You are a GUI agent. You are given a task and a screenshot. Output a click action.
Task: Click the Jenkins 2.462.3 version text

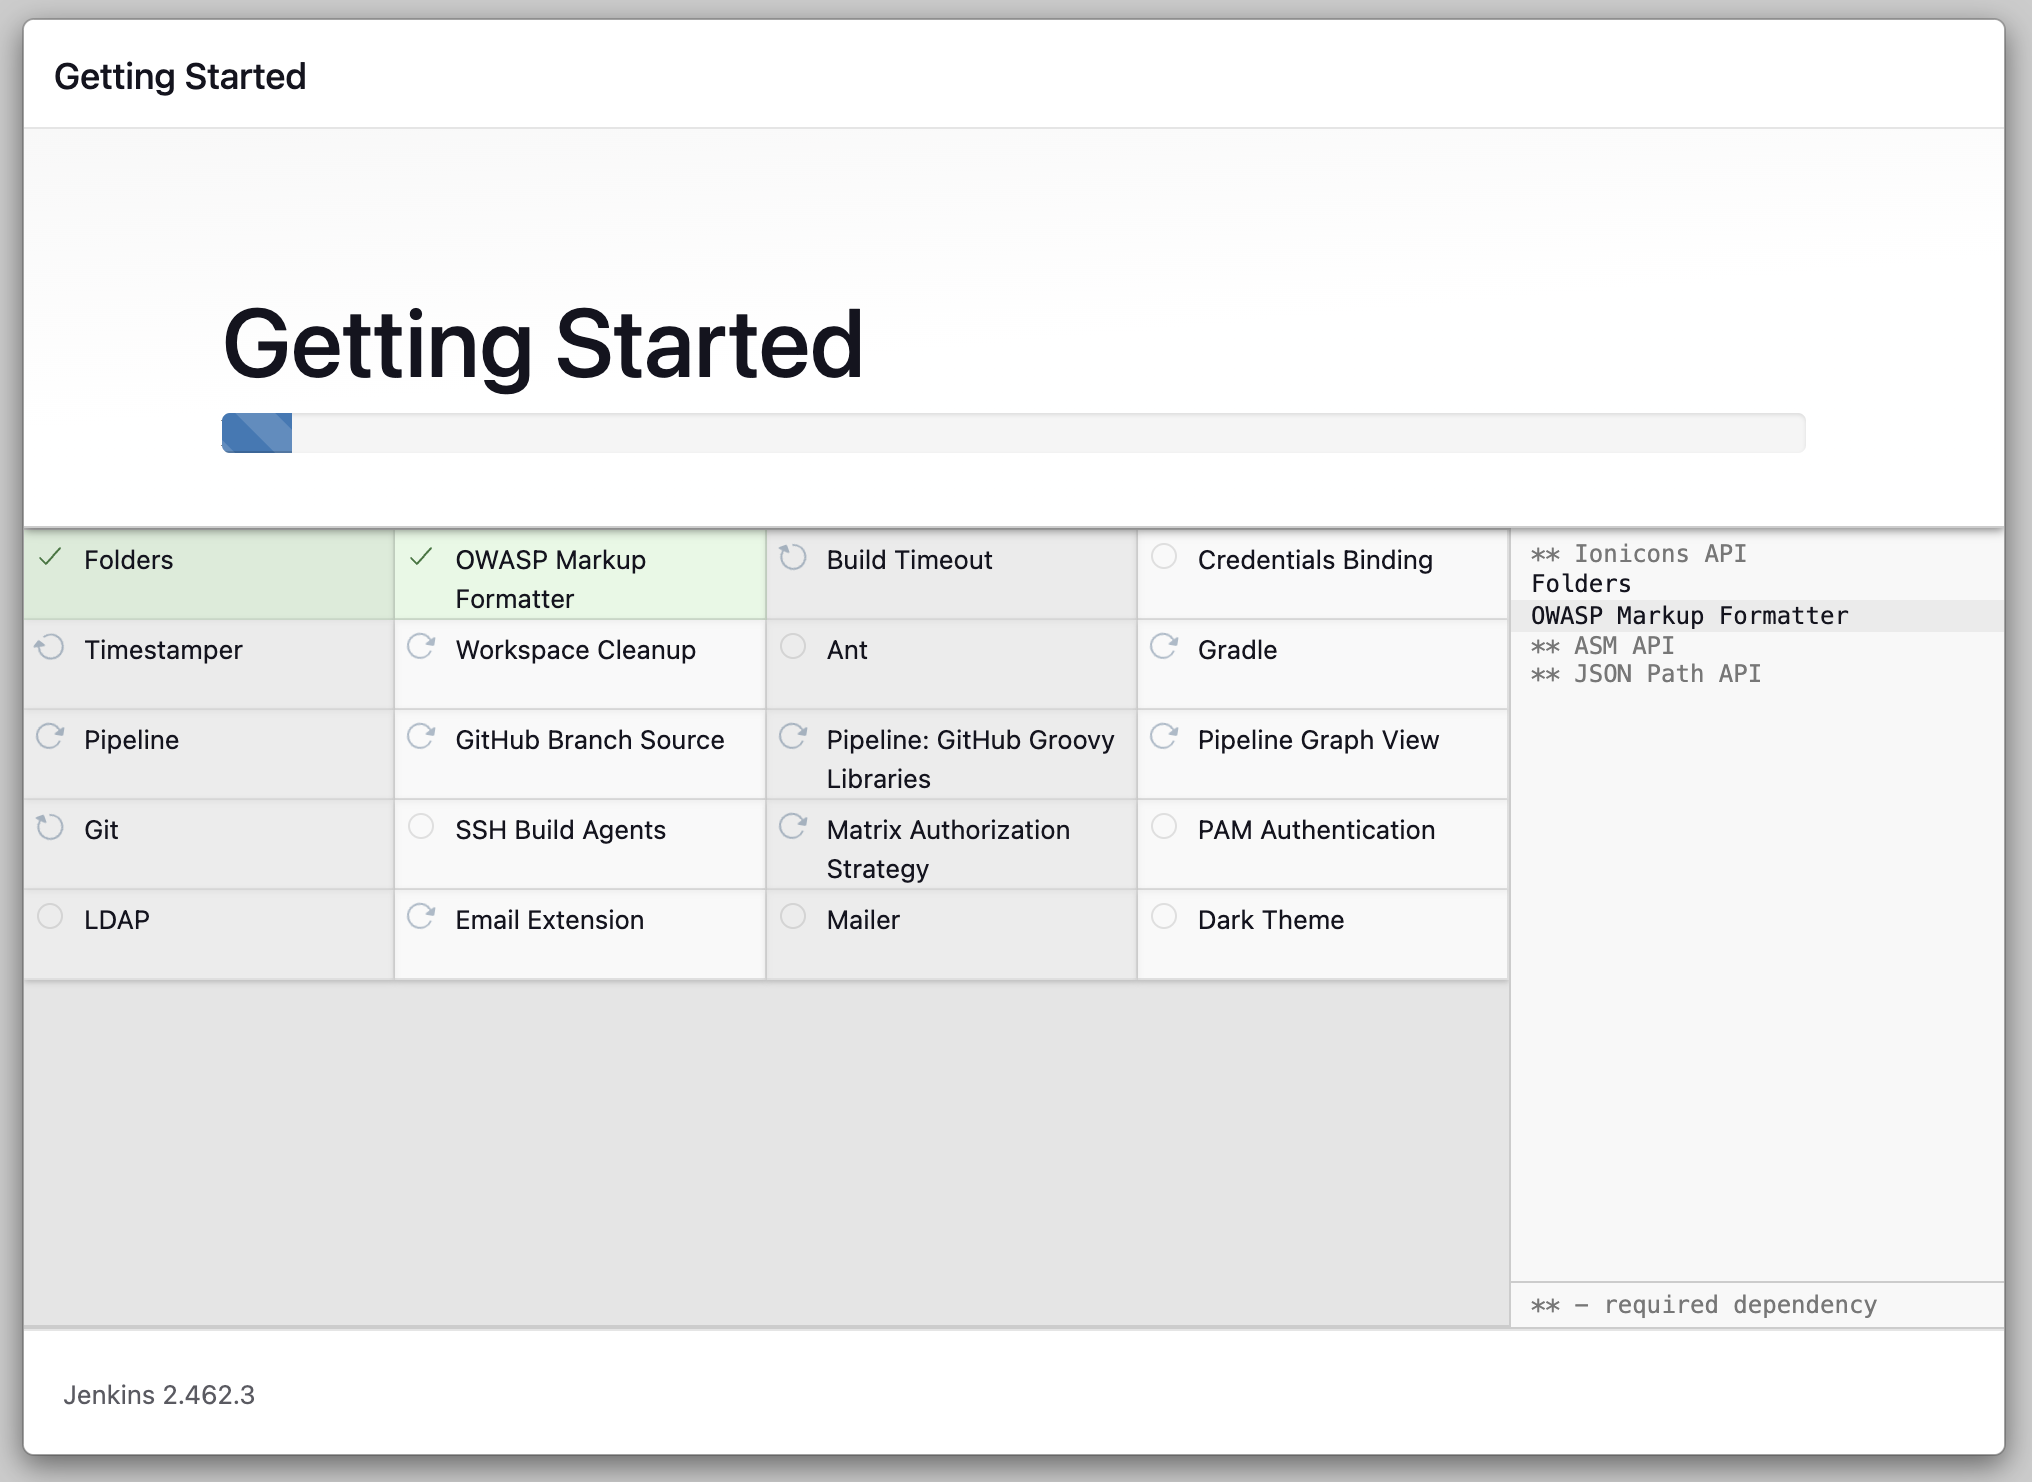(x=159, y=1395)
